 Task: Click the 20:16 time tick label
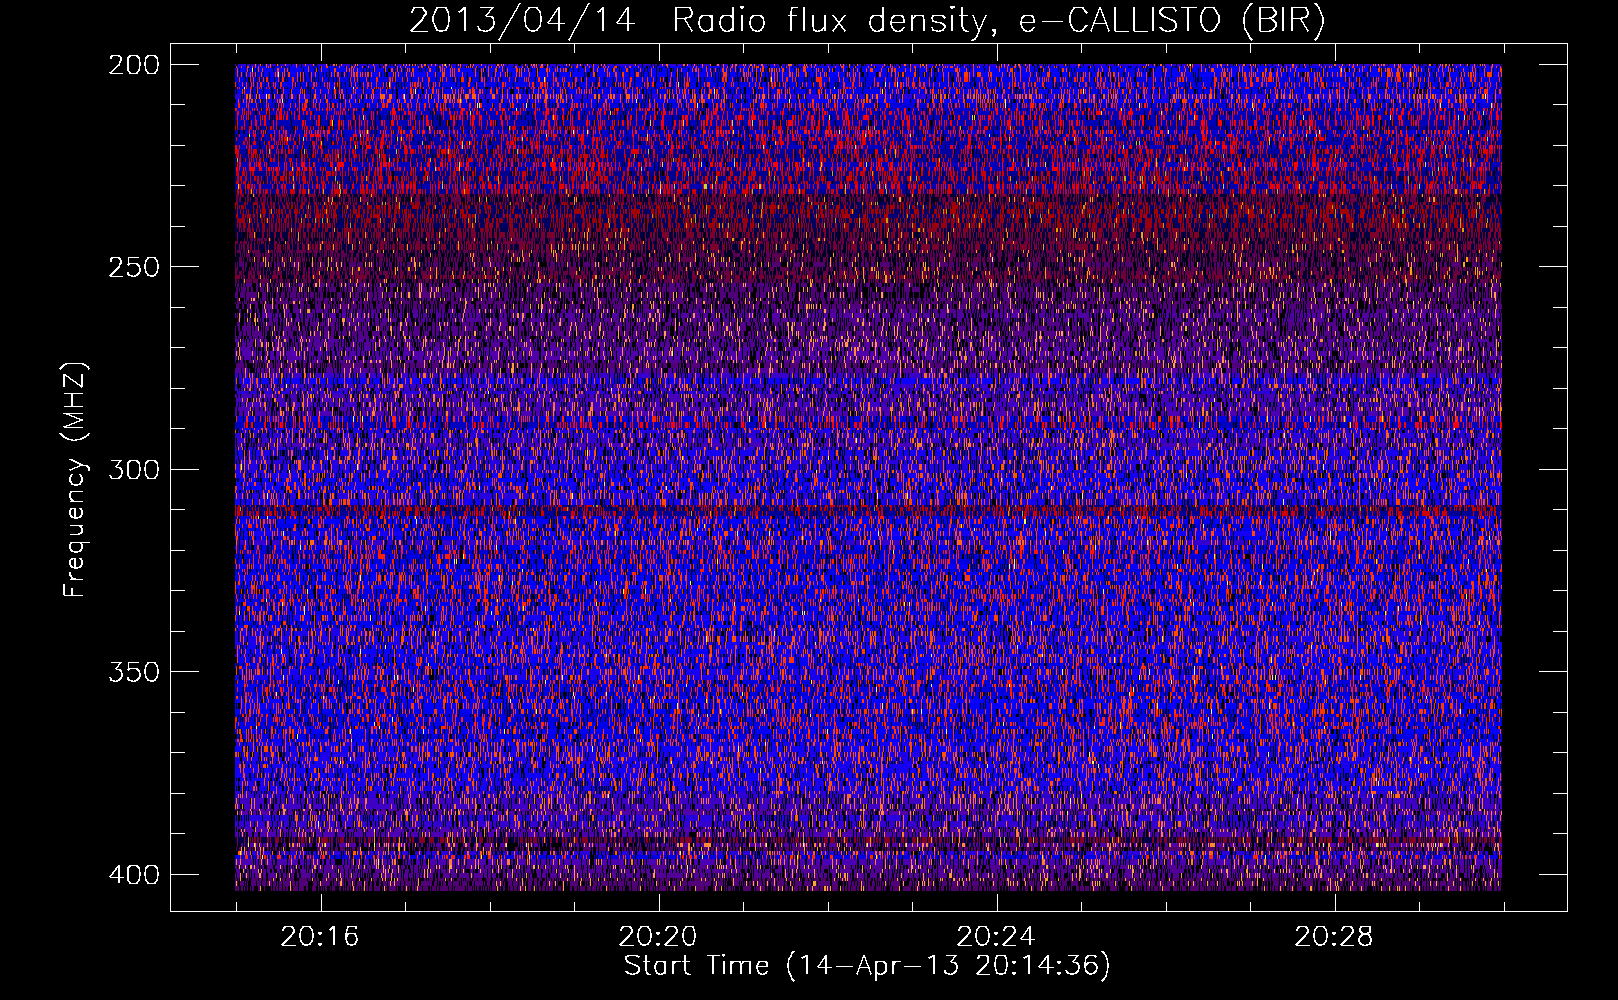pos(320,937)
